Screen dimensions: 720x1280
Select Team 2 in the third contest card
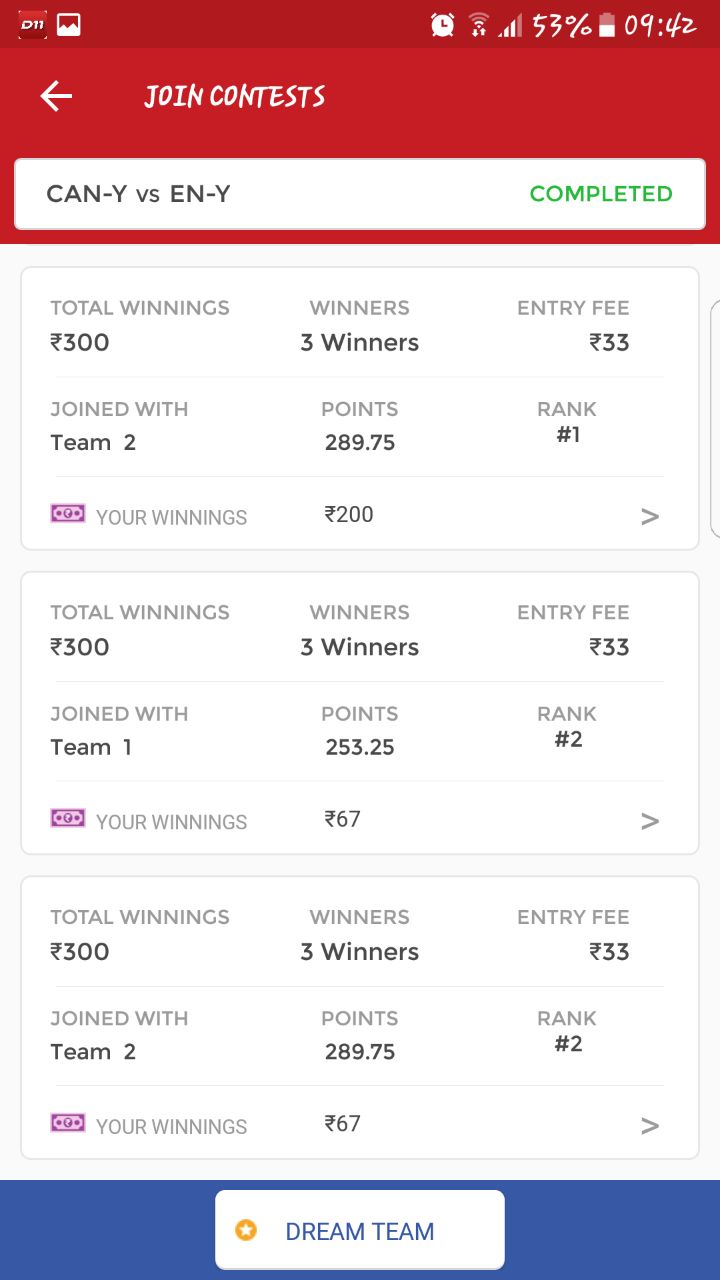pyautogui.click(x=93, y=1051)
